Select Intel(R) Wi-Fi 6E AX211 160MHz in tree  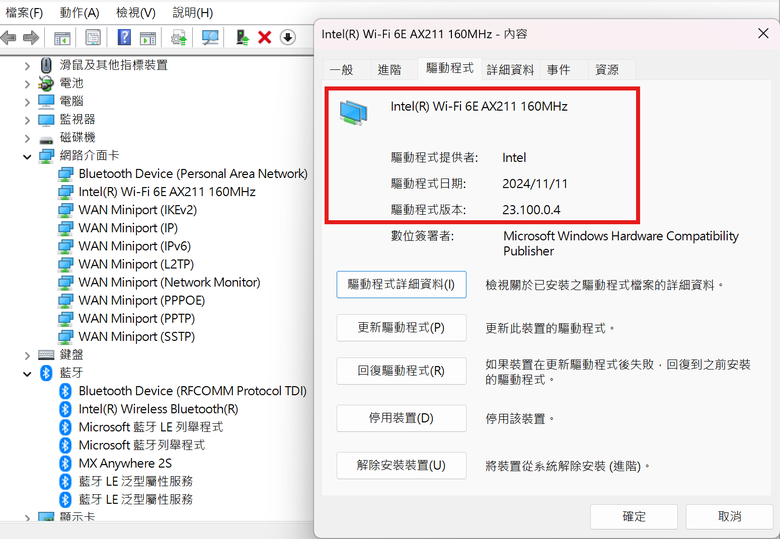coord(167,192)
